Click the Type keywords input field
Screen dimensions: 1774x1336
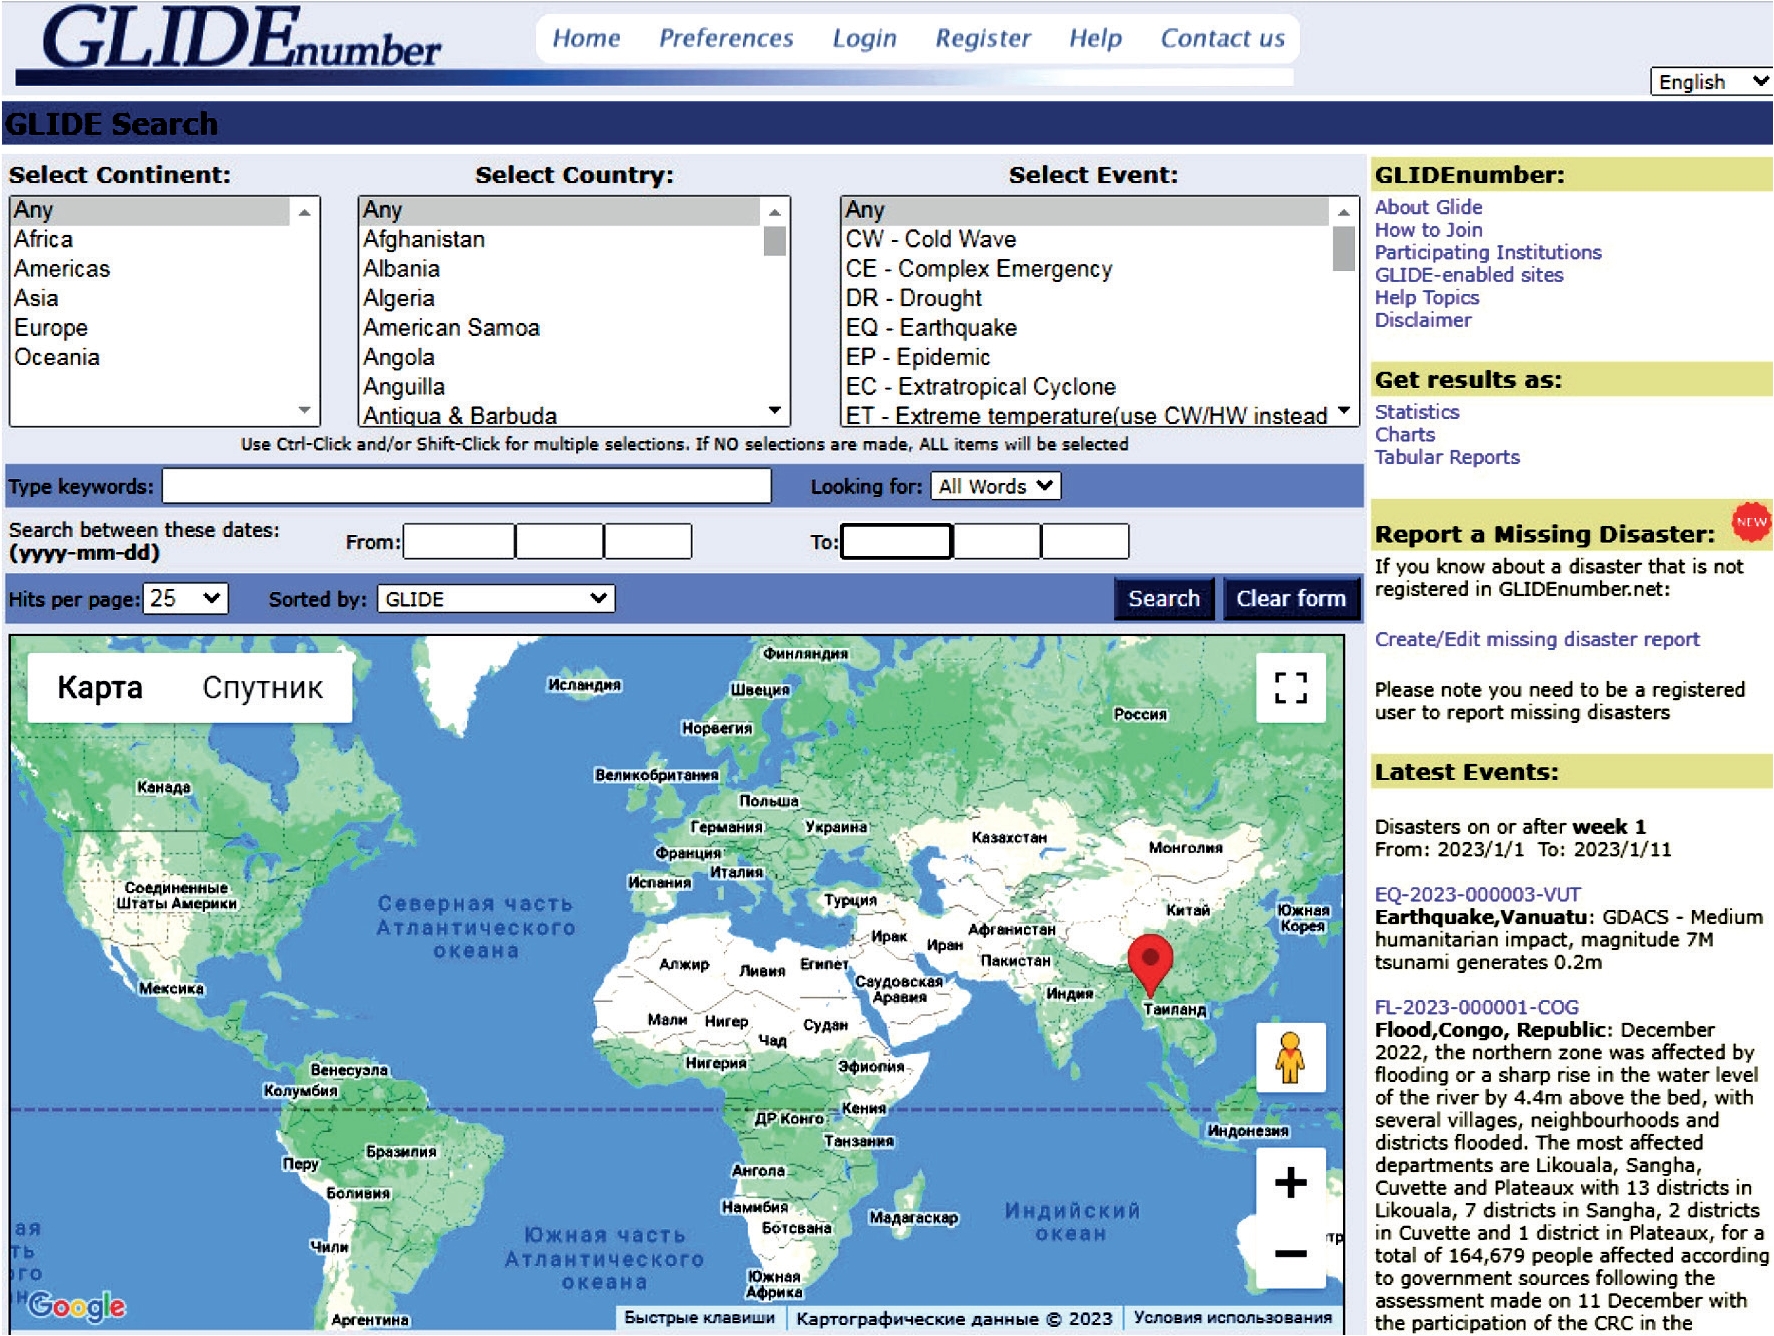(466, 486)
